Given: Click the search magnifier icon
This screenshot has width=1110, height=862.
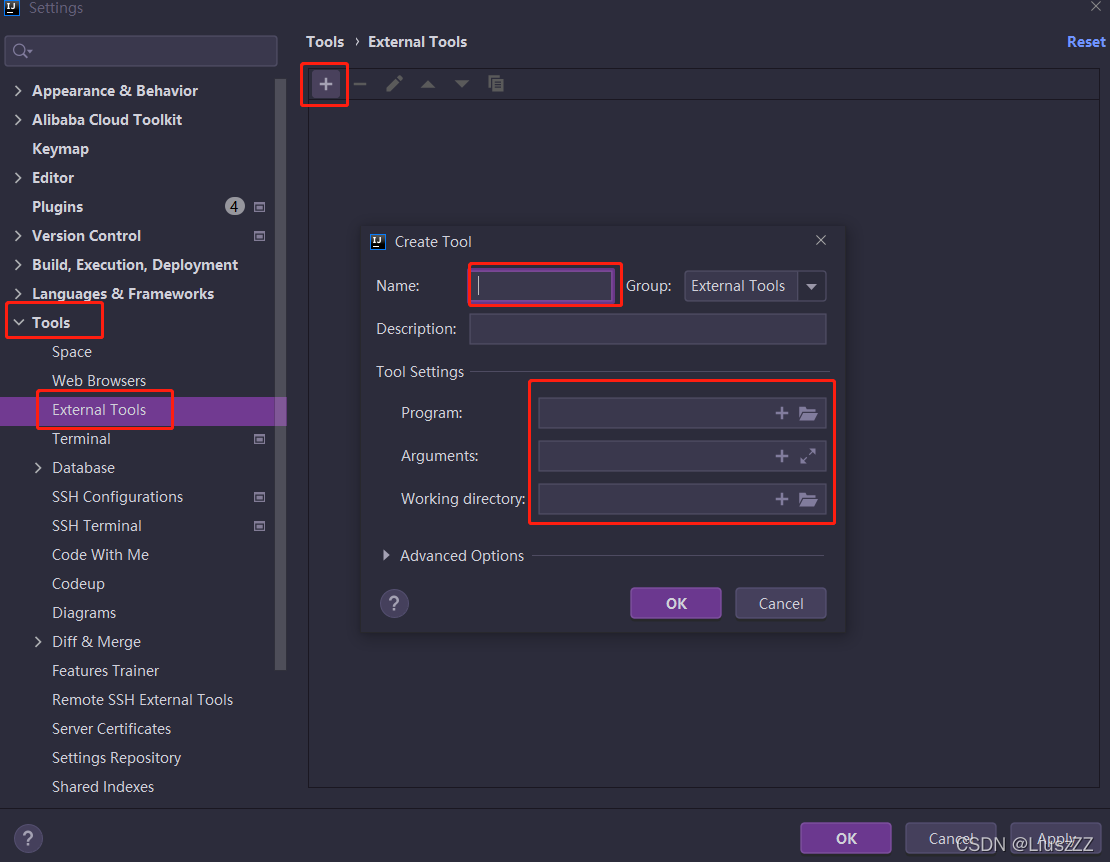Looking at the screenshot, I should click(x=22, y=51).
